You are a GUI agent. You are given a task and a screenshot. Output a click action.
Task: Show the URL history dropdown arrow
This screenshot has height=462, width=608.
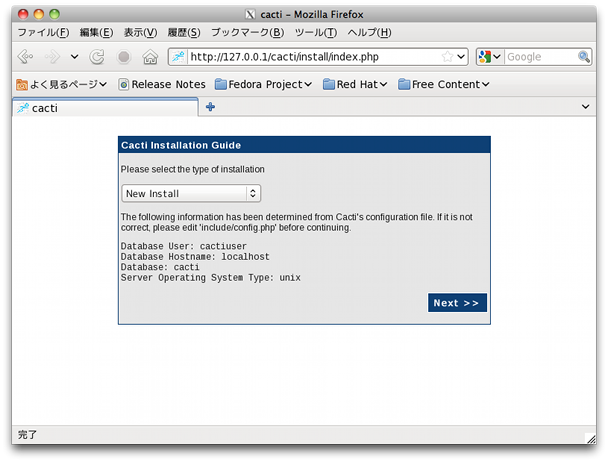(461, 57)
